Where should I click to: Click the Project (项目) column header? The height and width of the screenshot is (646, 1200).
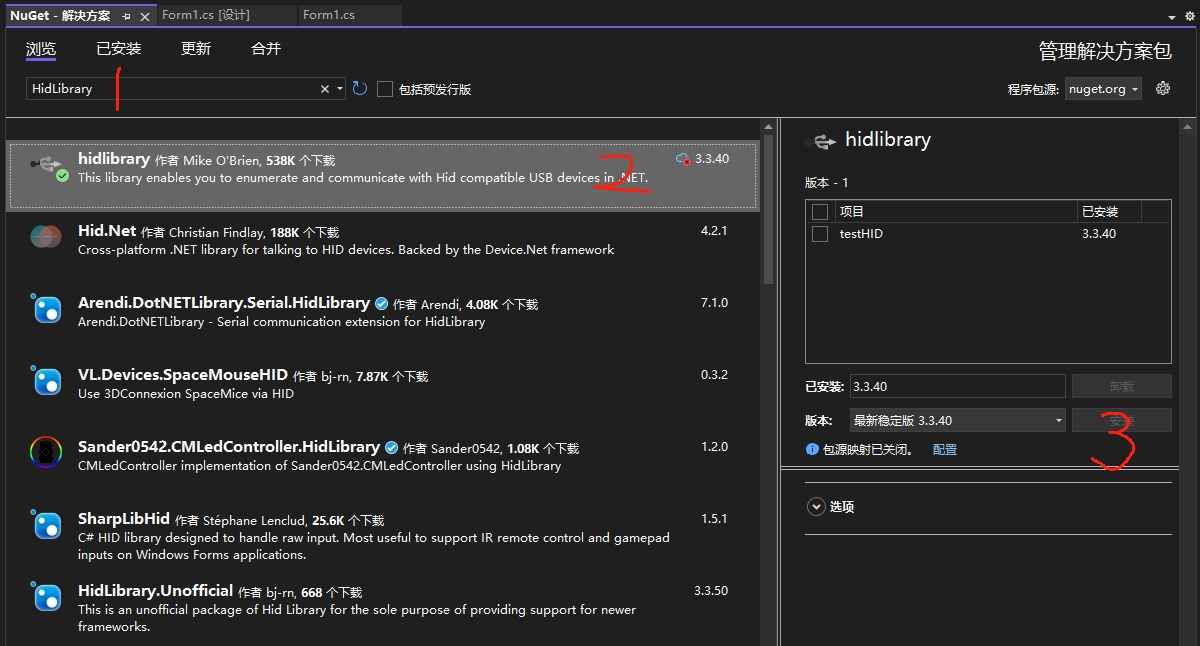click(958, 212)
